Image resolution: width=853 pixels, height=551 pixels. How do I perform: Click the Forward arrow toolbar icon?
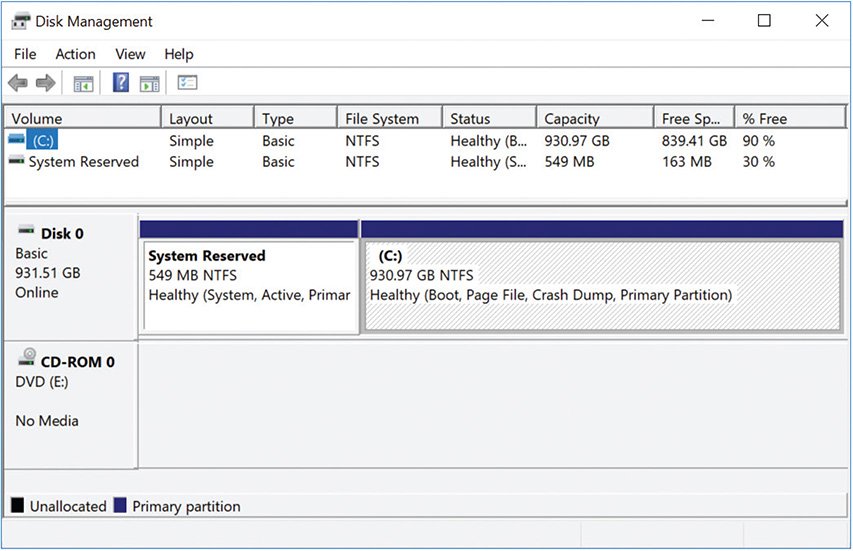pos(45,84)
